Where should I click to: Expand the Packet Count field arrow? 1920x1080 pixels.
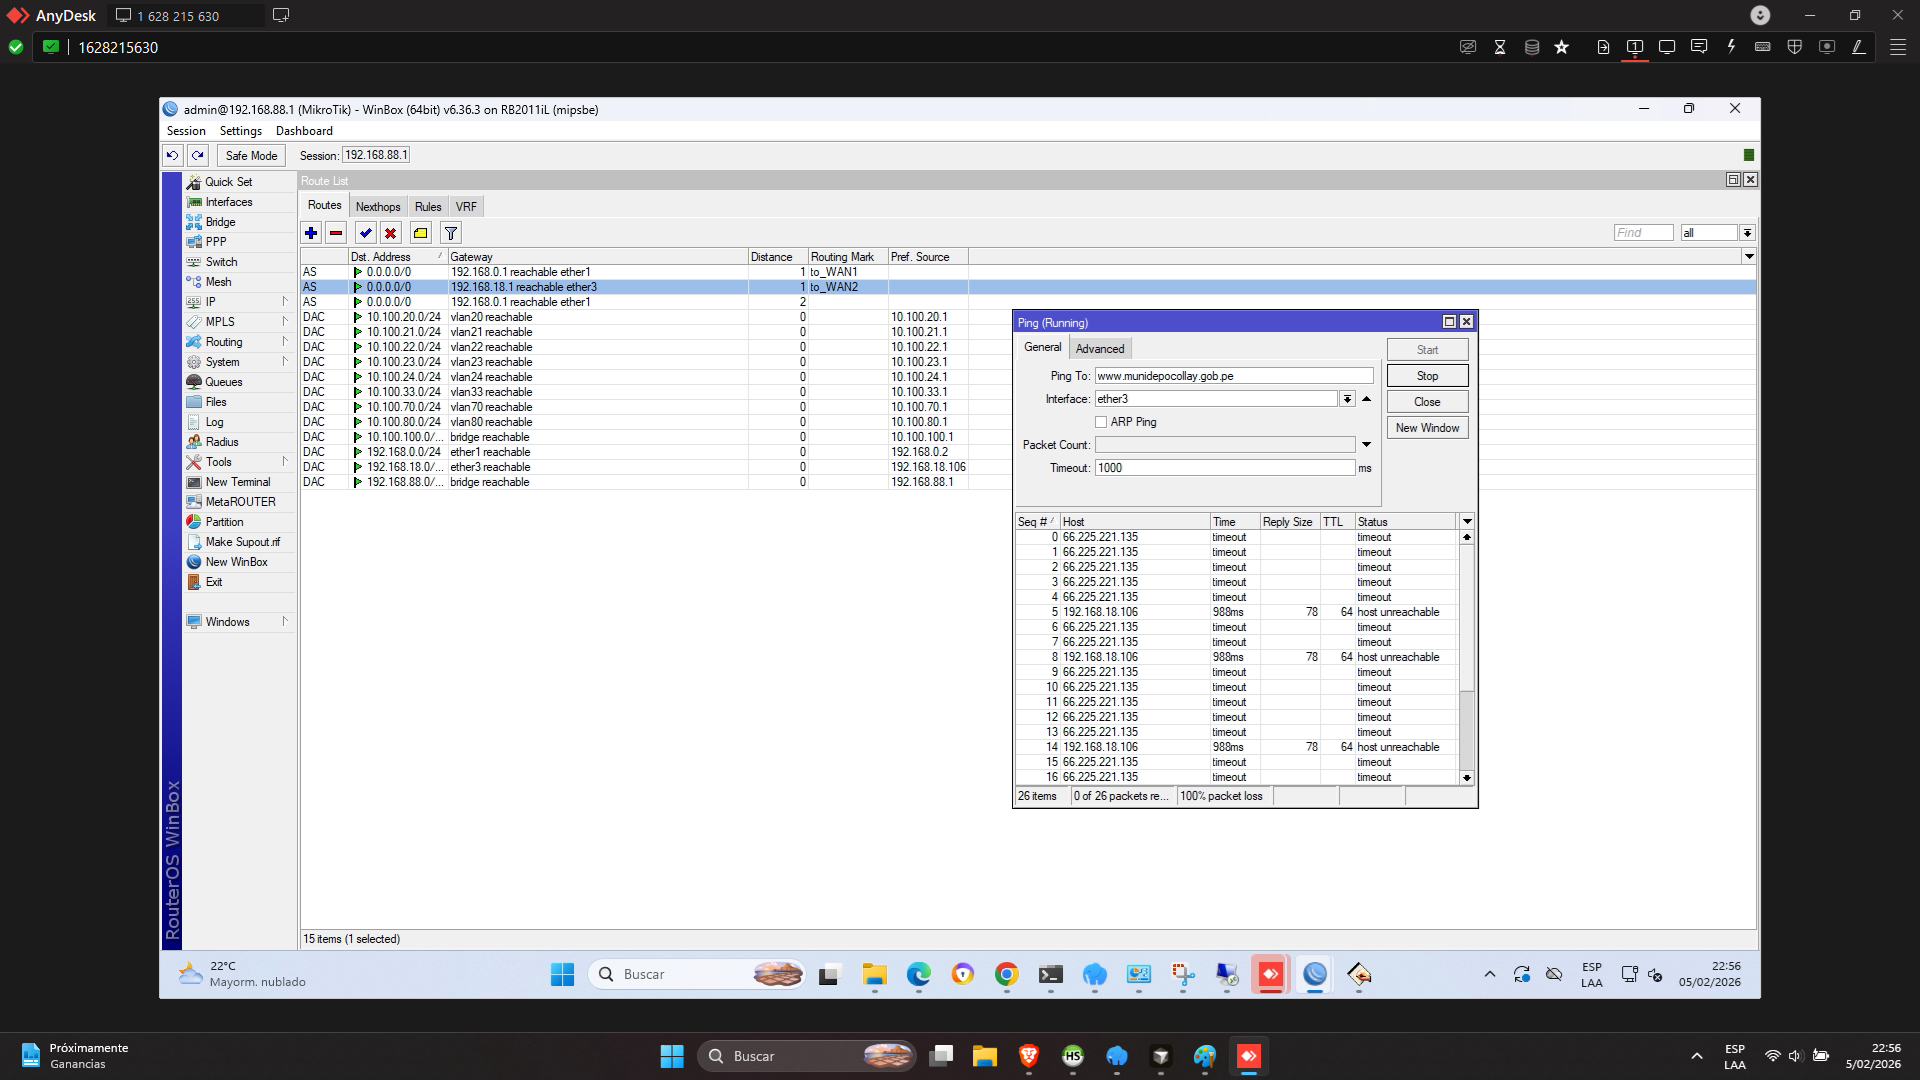click(1366, 445)
